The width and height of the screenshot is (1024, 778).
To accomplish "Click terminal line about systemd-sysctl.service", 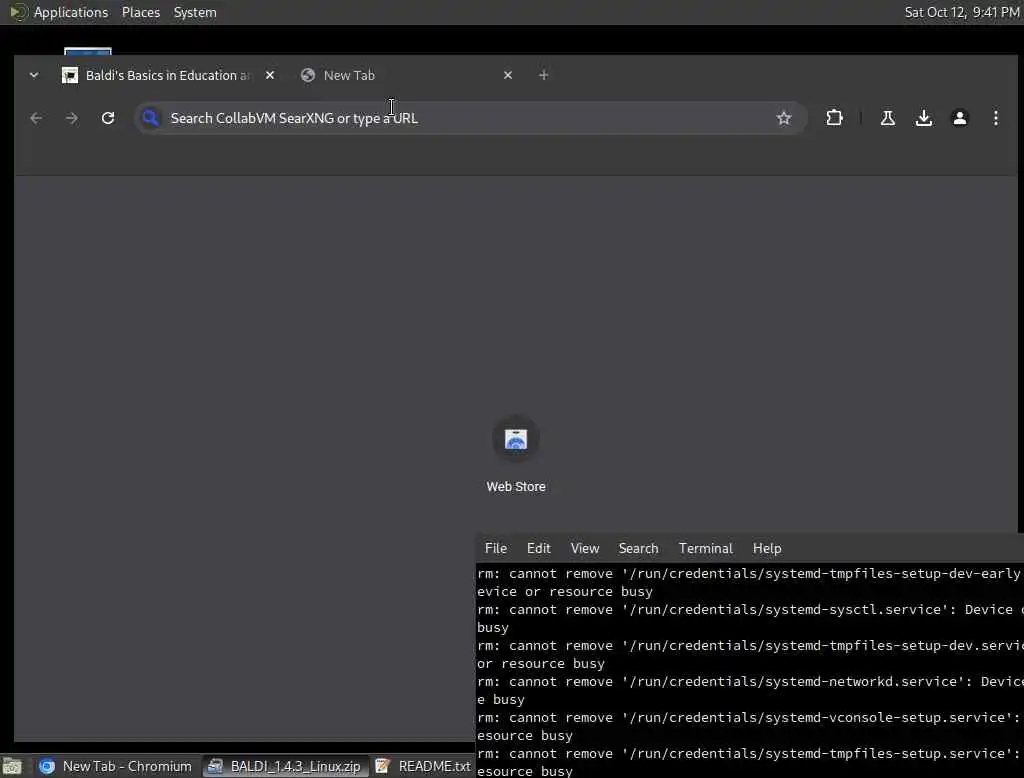I will [x=750, y=609].
